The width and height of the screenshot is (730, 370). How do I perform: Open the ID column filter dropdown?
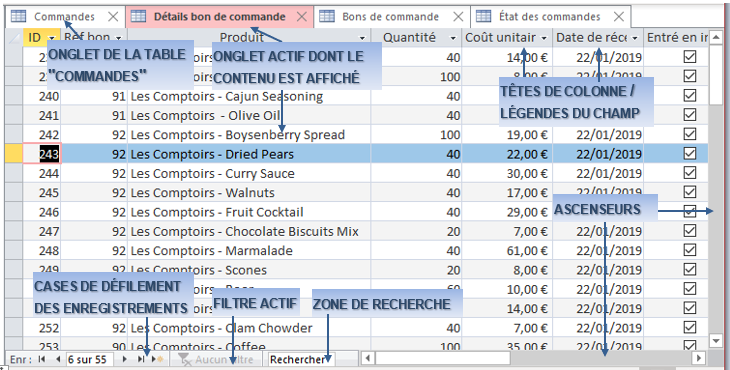coord(52,38)
